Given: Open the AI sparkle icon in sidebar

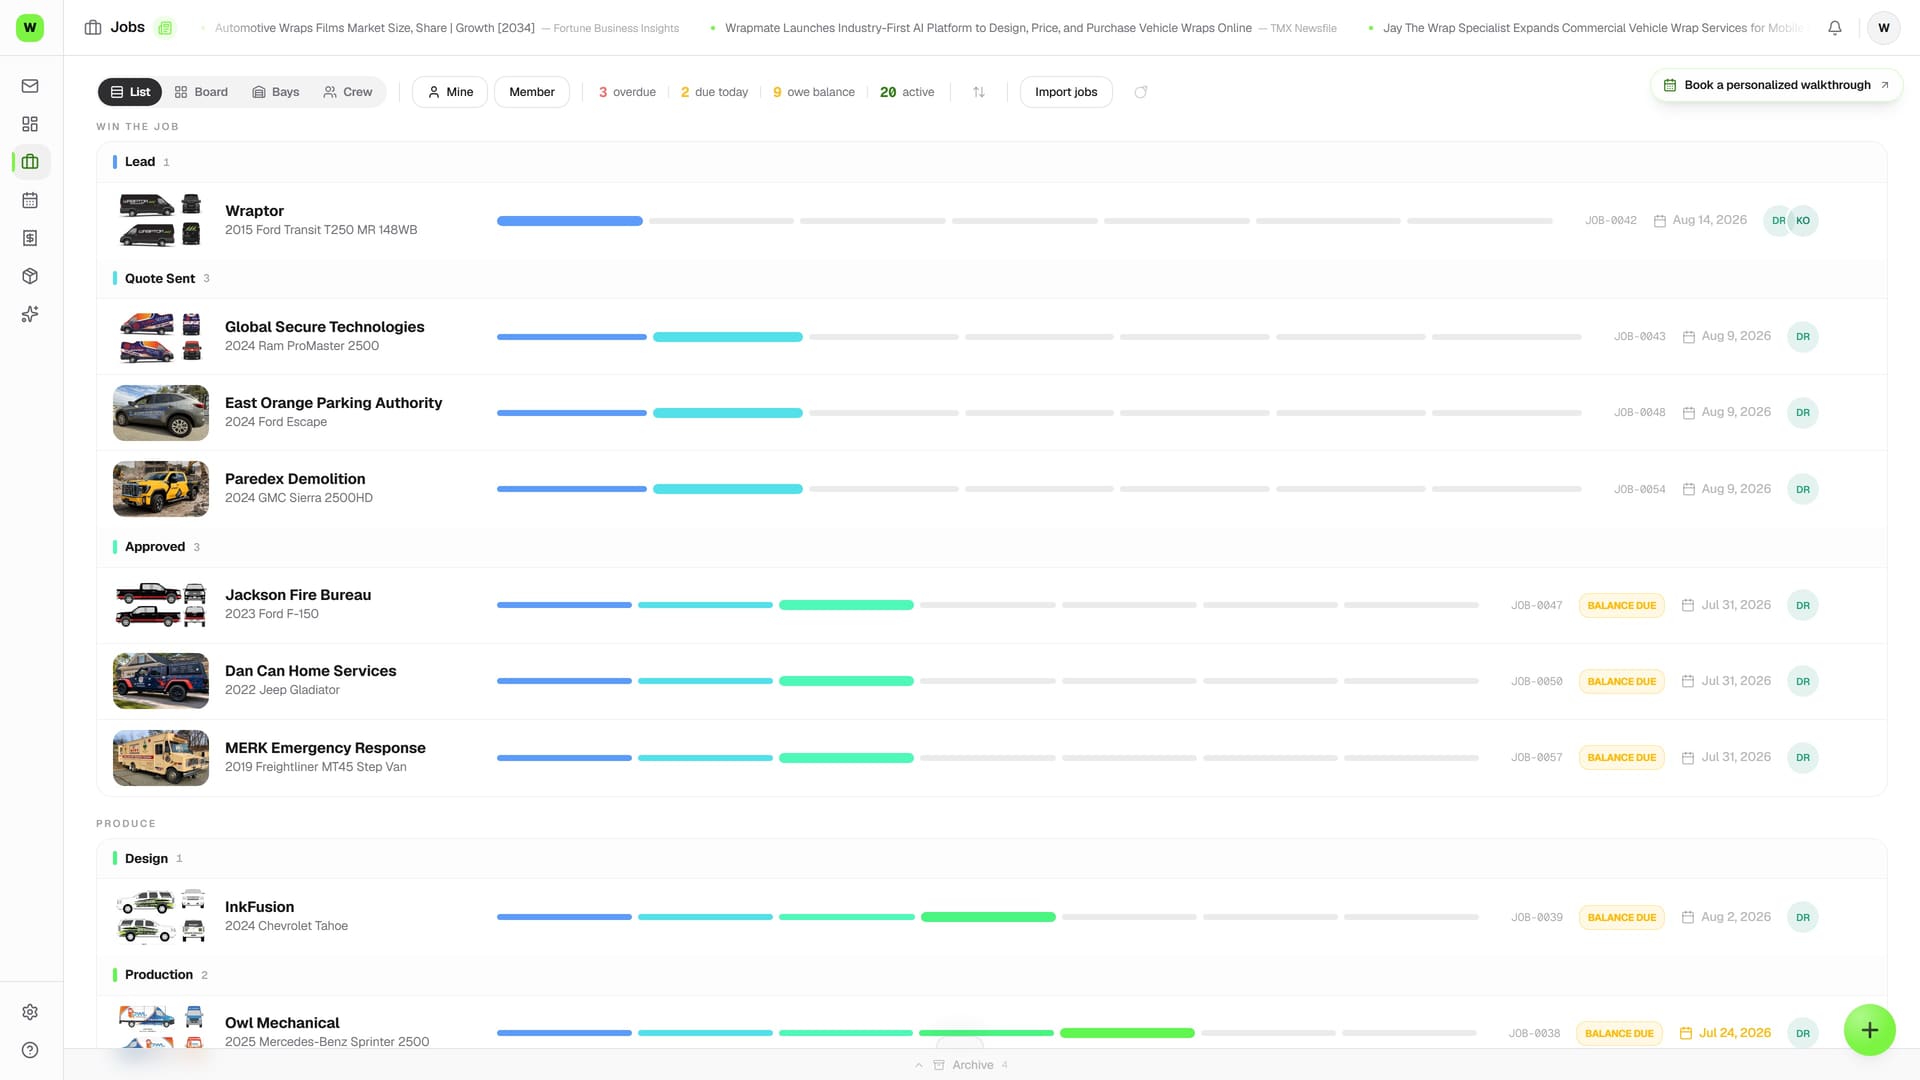Looking at the screenshot, I should (30, 314).
